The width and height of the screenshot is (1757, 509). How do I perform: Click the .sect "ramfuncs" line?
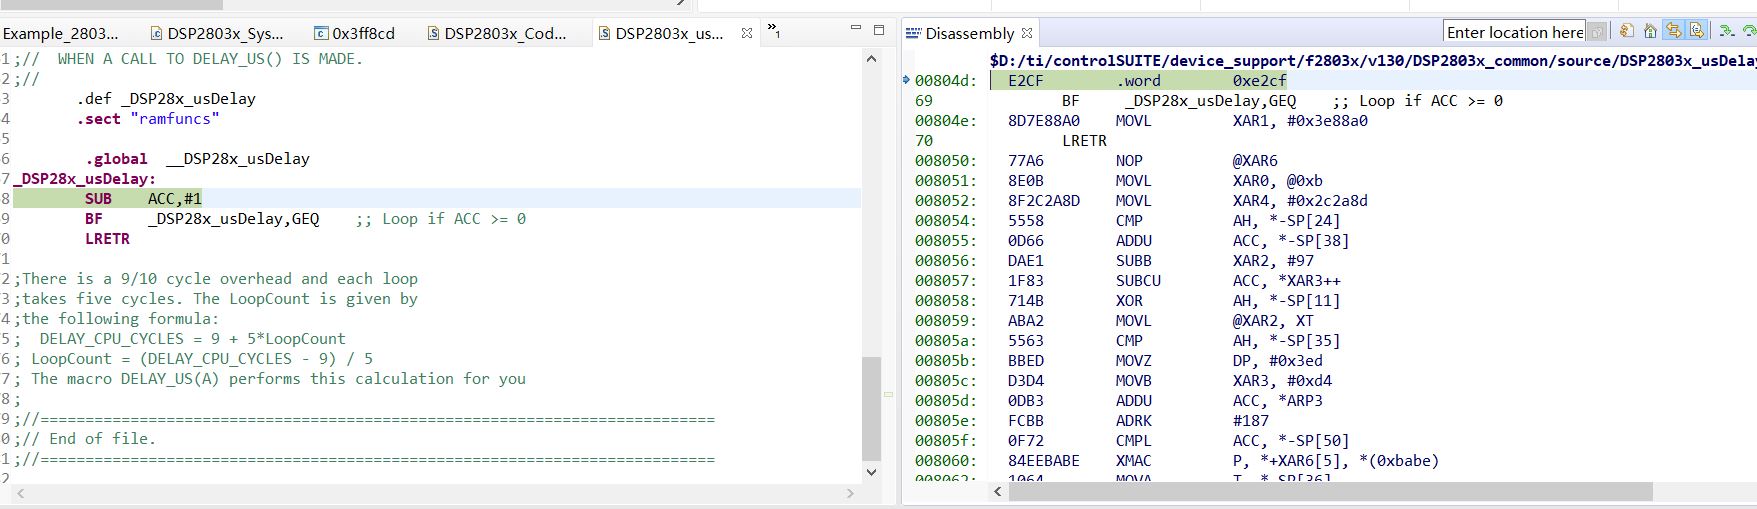tap(148, 119)
